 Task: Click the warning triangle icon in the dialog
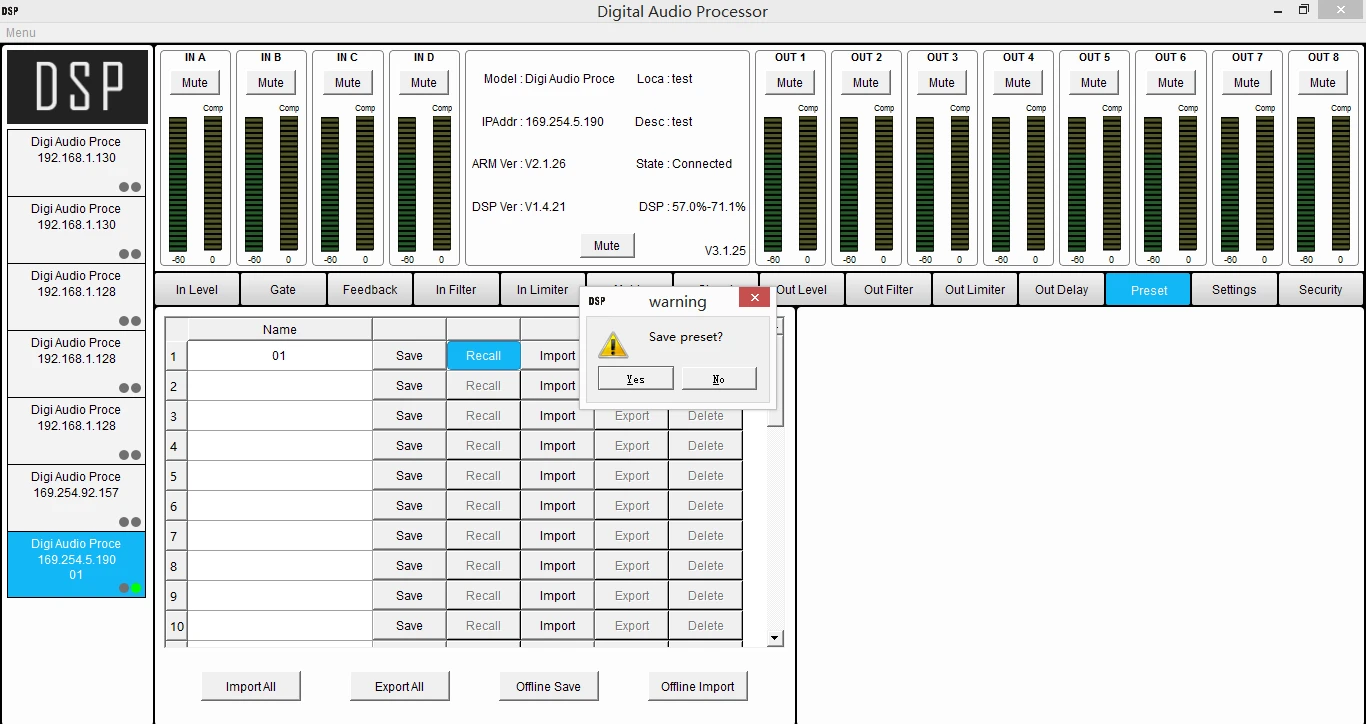(x=612, y=344)
